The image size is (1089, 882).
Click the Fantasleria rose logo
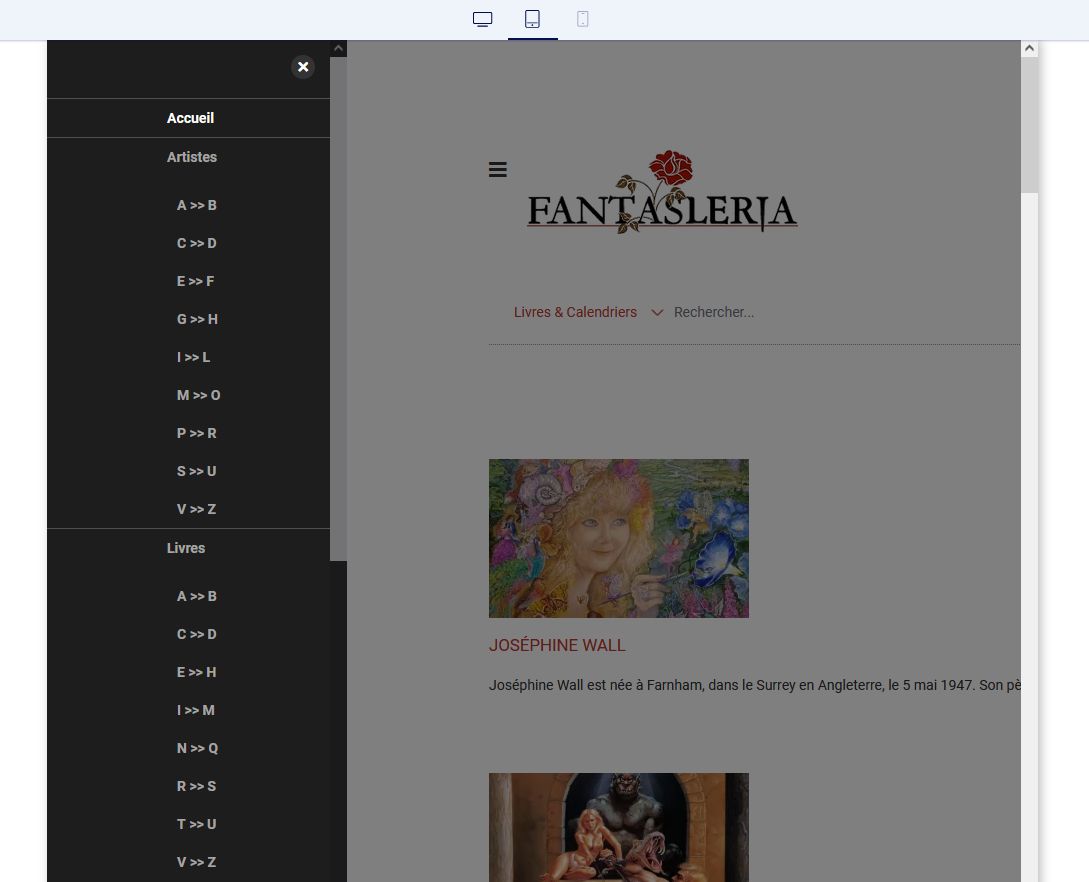tap(662, 192)
